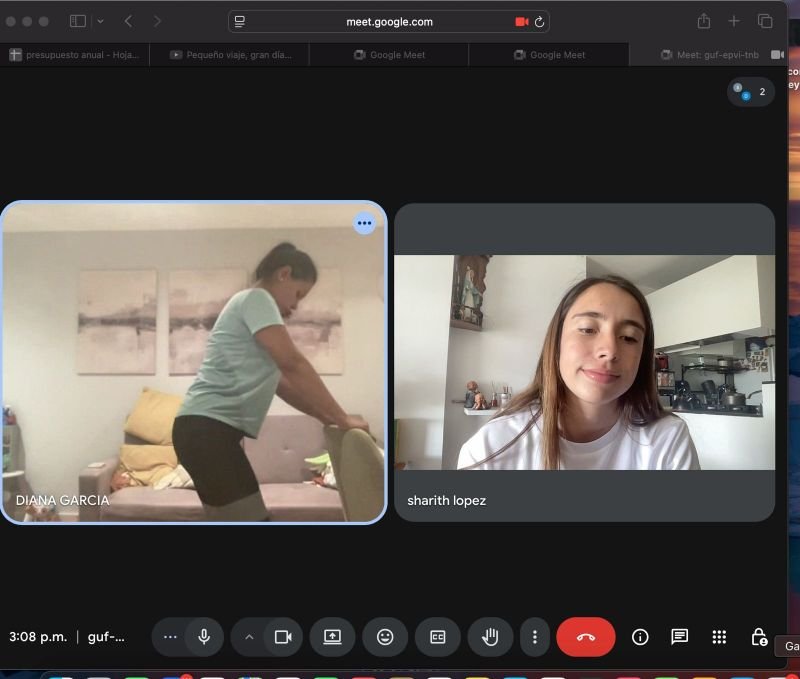This screenshot has height=679, width=800.
Task: Click the red leave call button
Action: [x=585, y=637]
